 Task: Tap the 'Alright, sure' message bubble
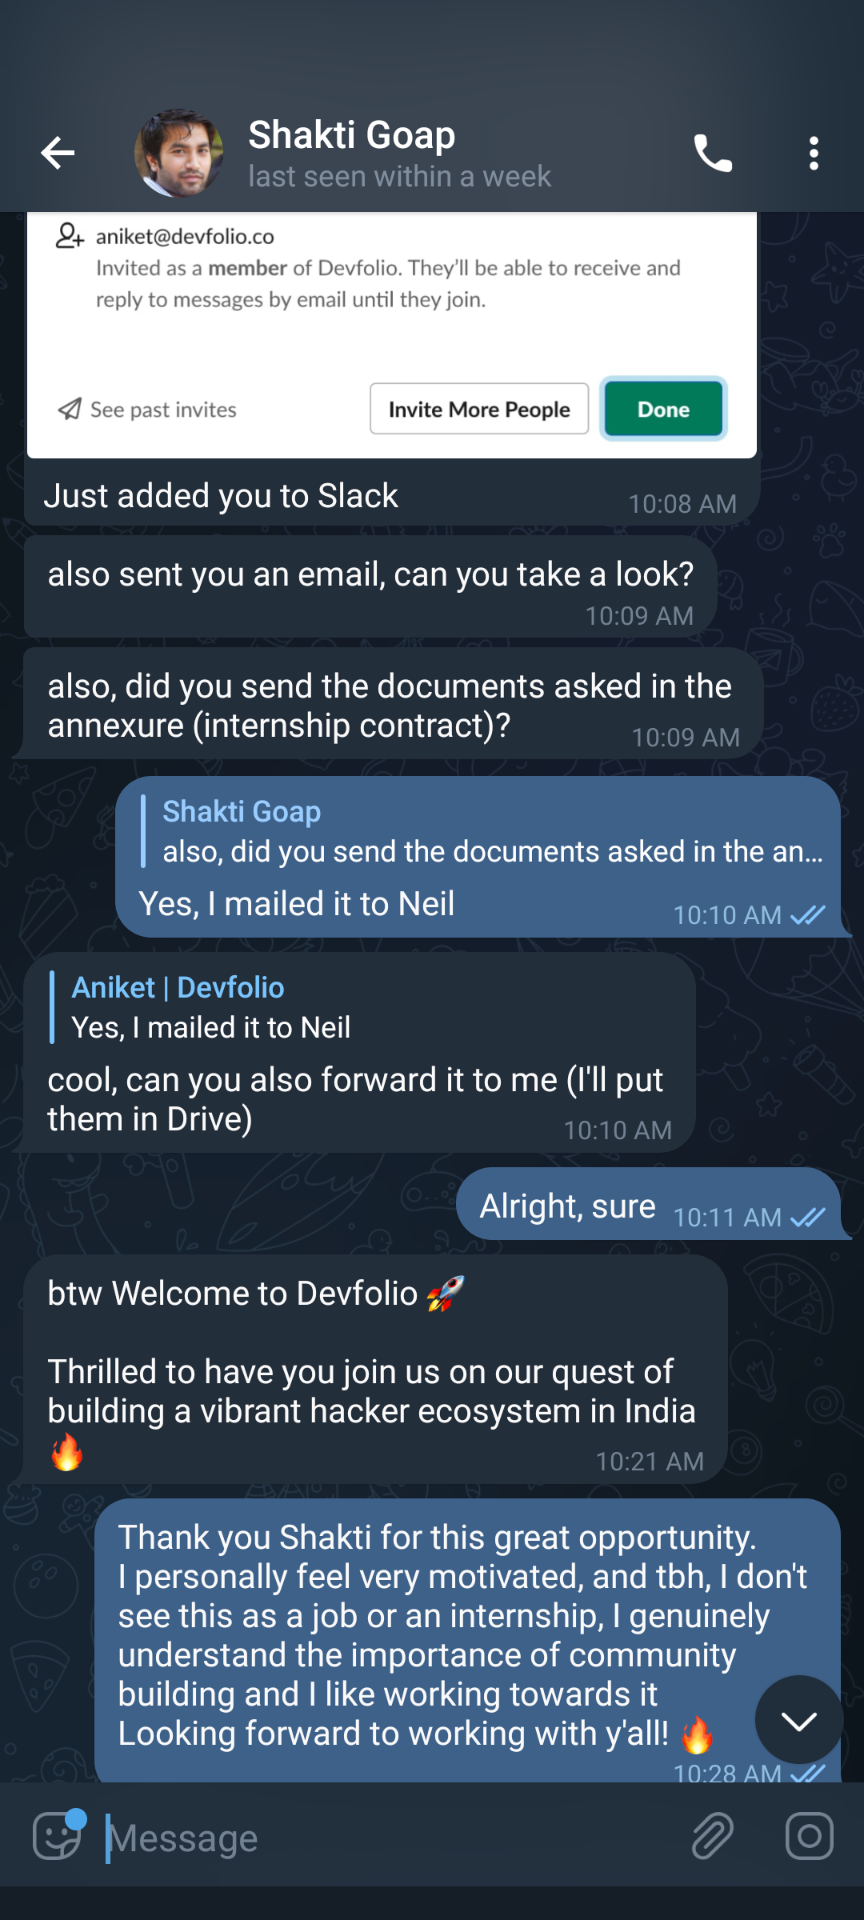click(x=653, y=1204)
